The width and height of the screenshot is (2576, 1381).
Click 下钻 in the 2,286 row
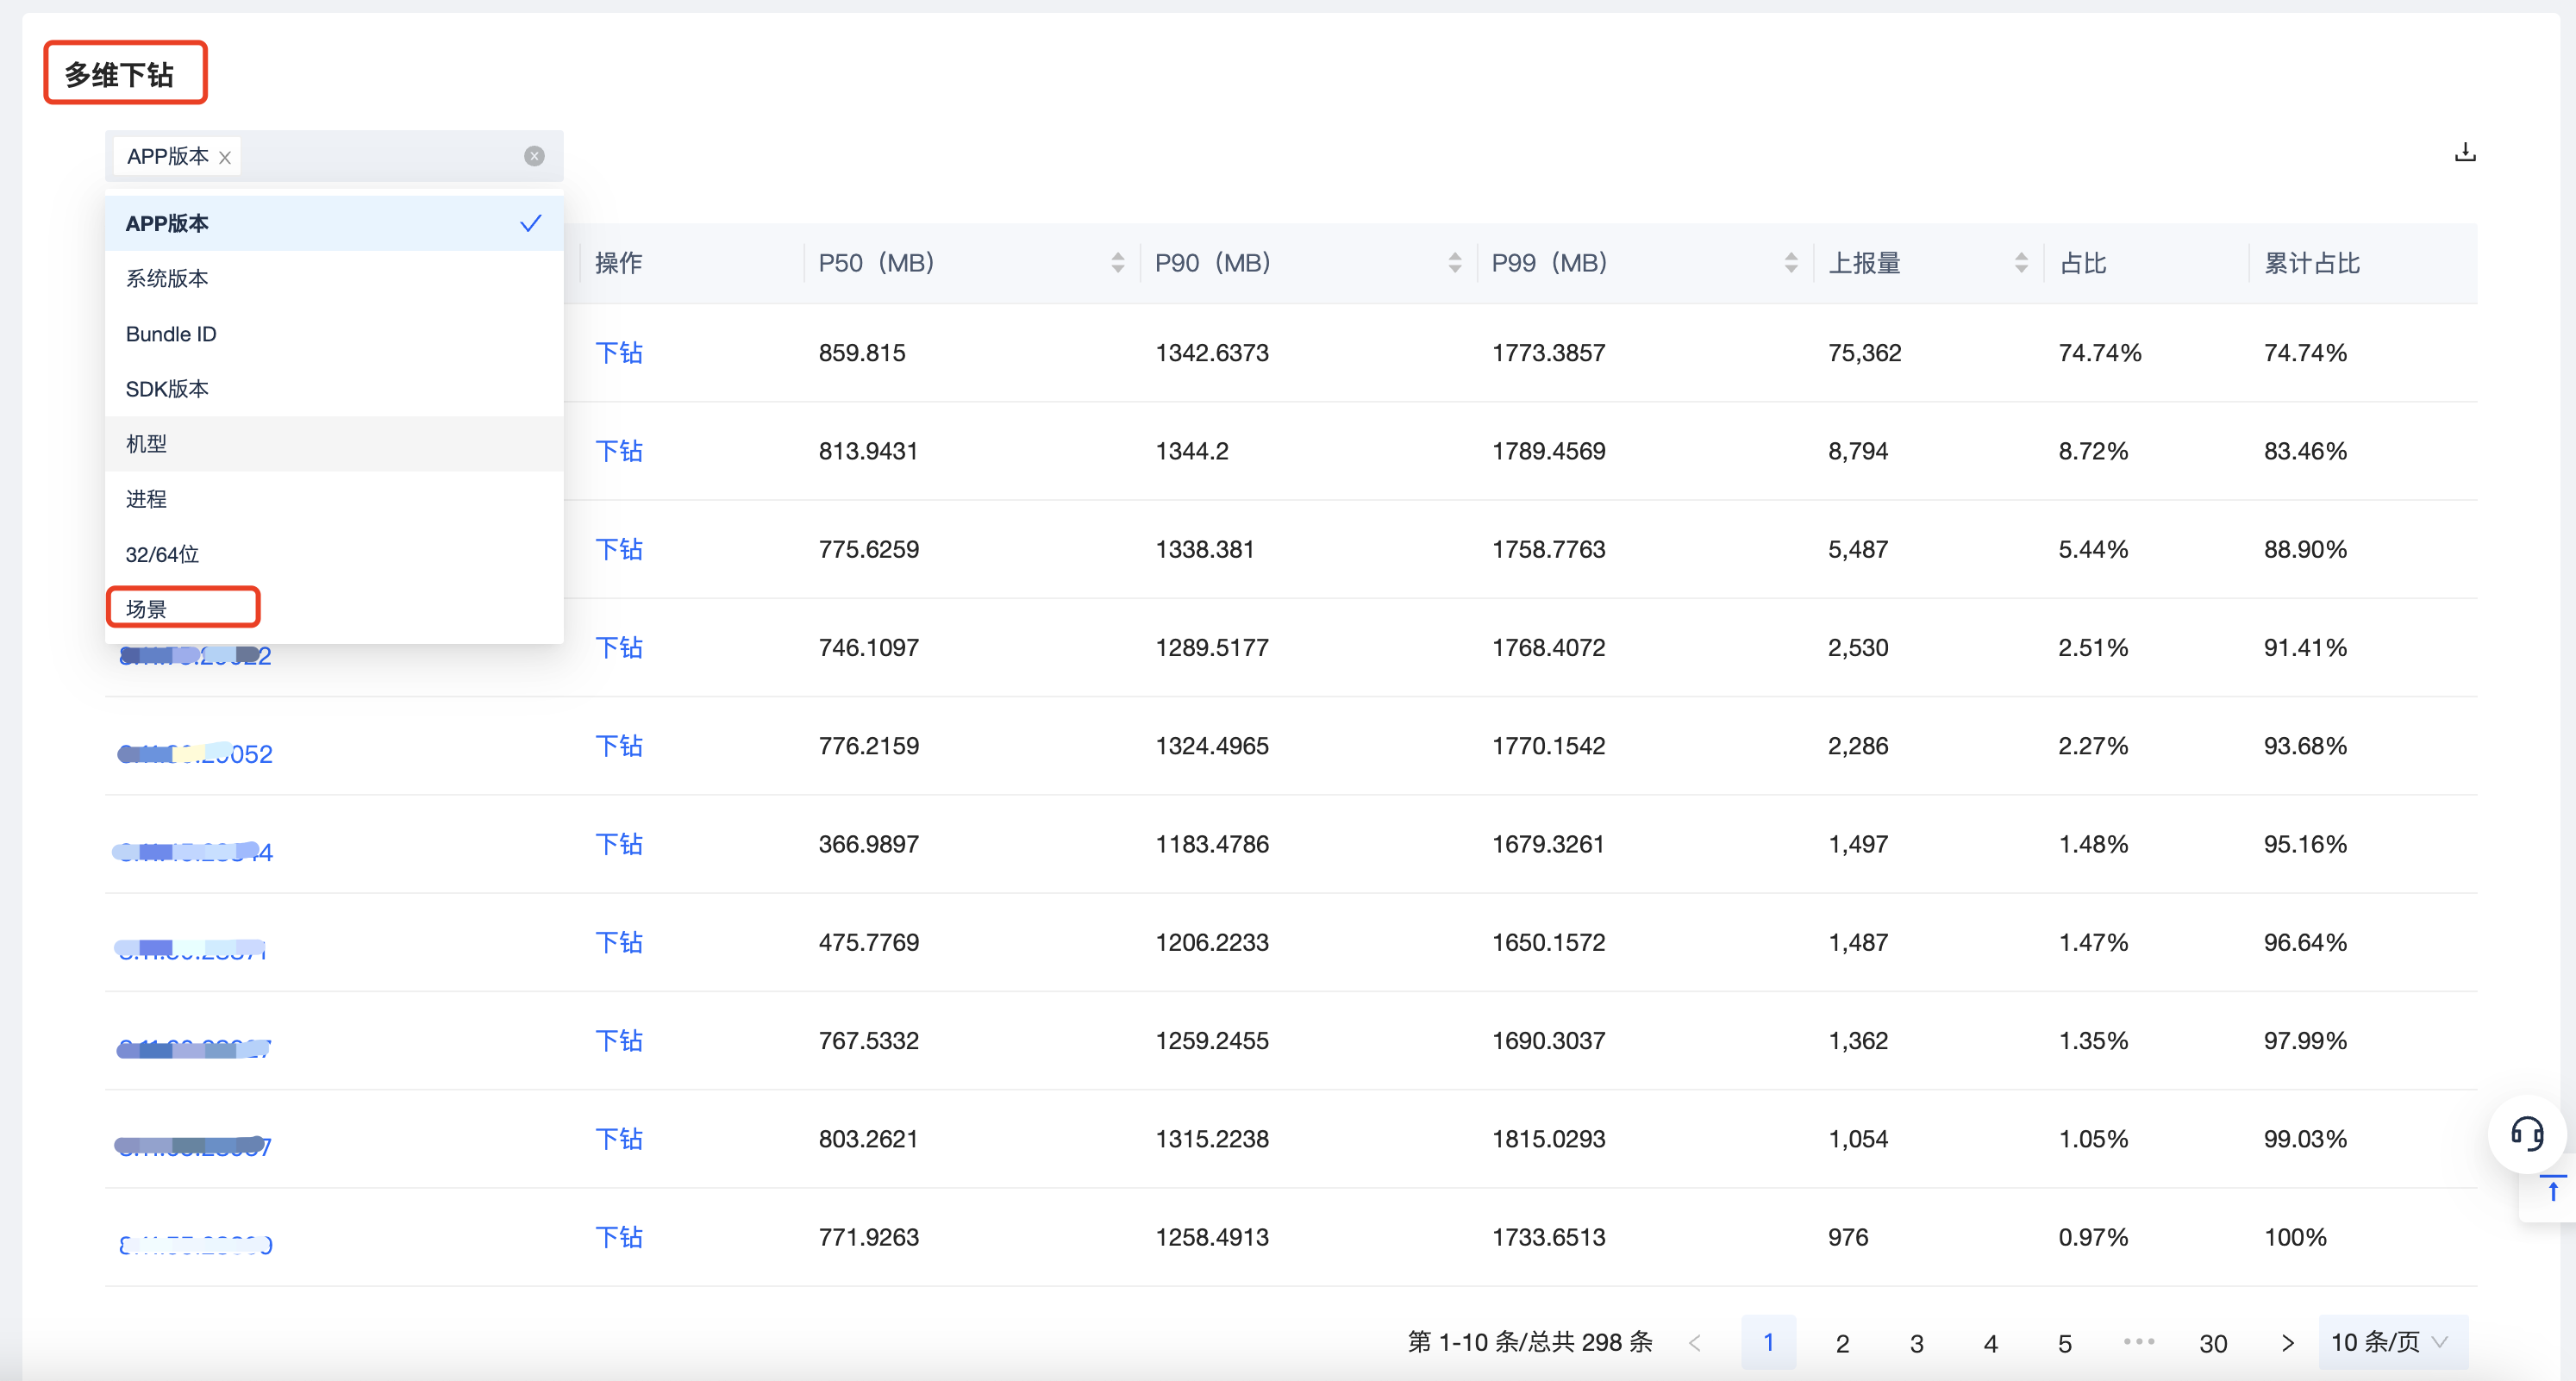coord(619,745)
